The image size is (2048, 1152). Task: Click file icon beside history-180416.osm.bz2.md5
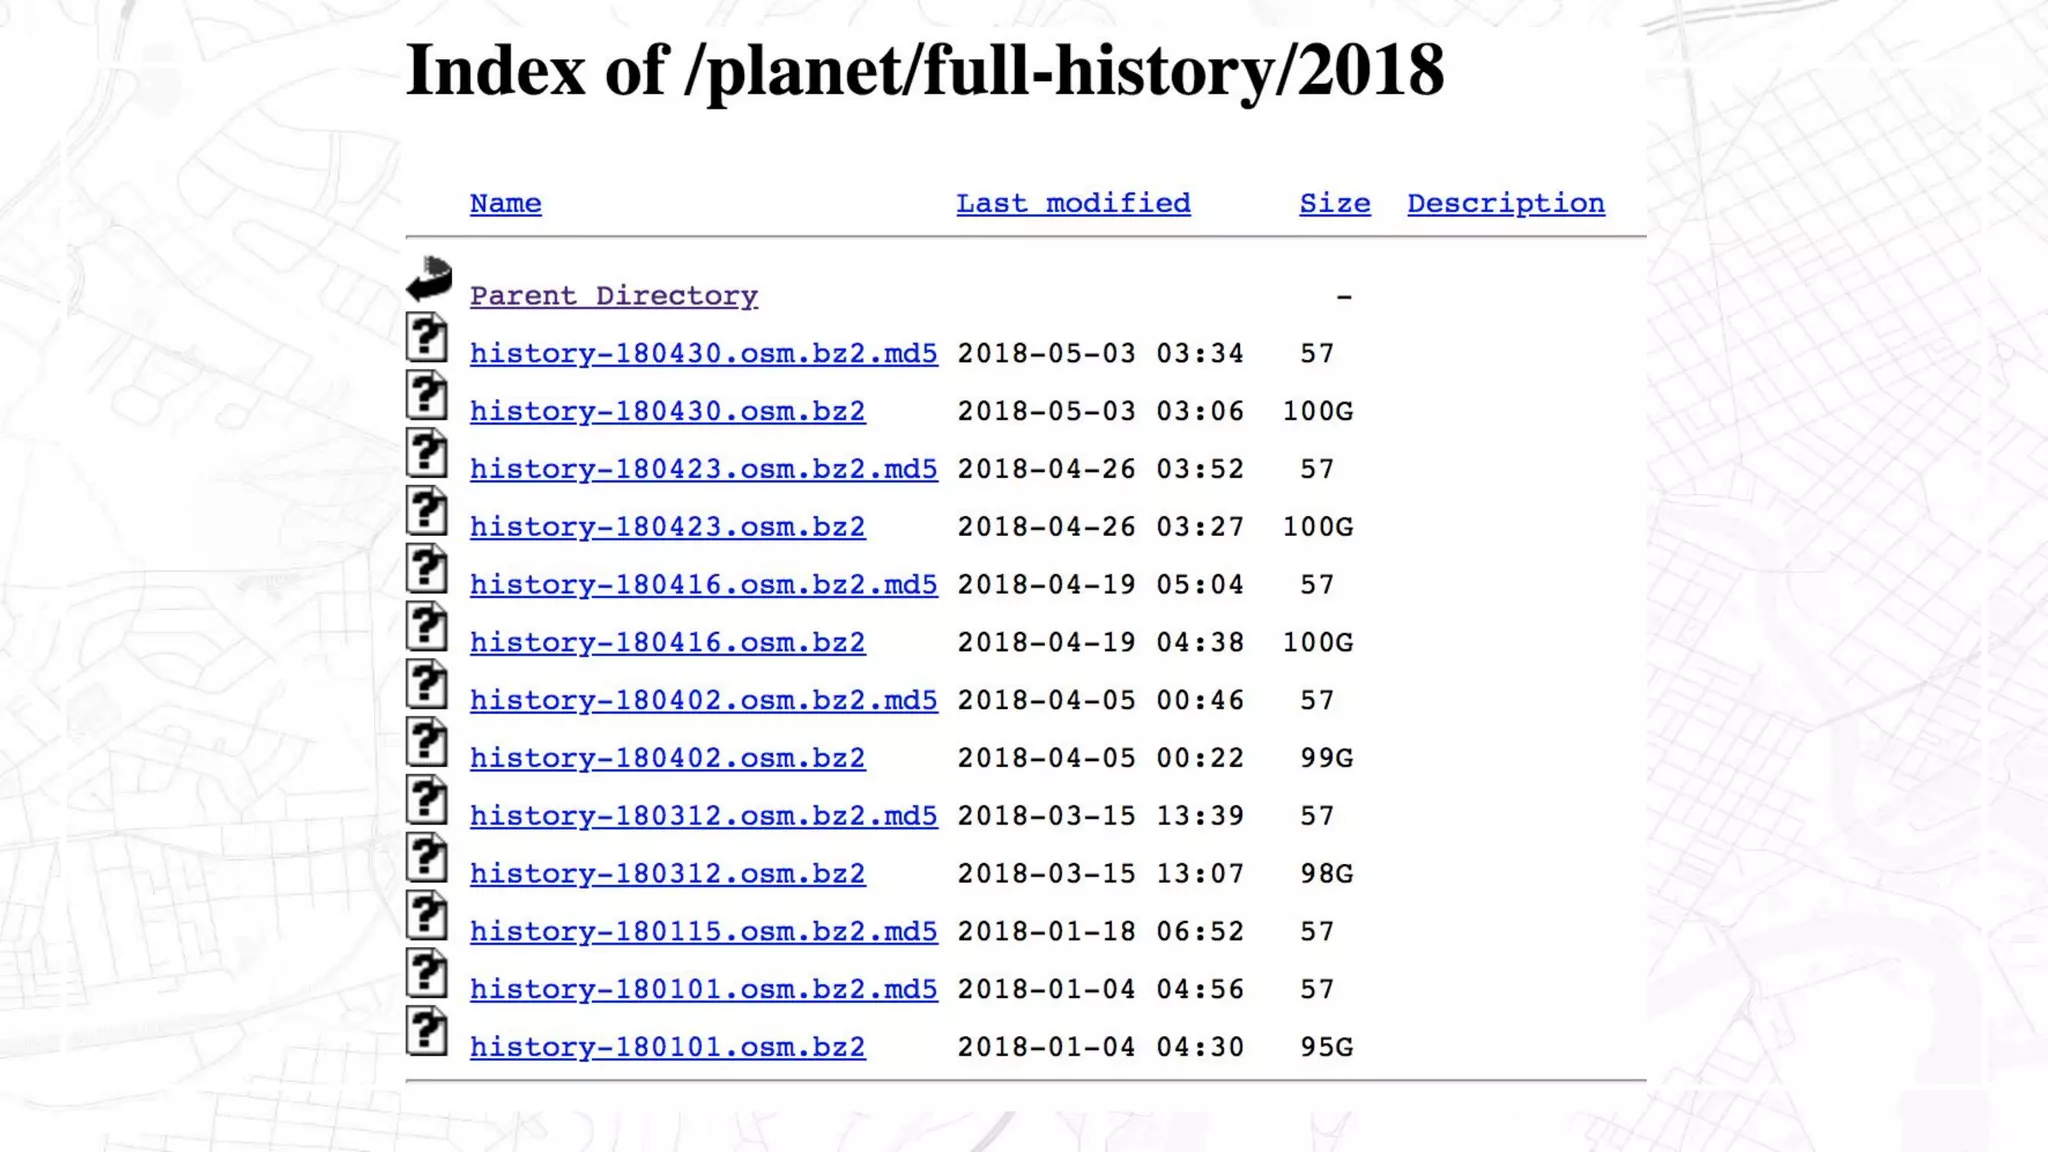(427, 568)
